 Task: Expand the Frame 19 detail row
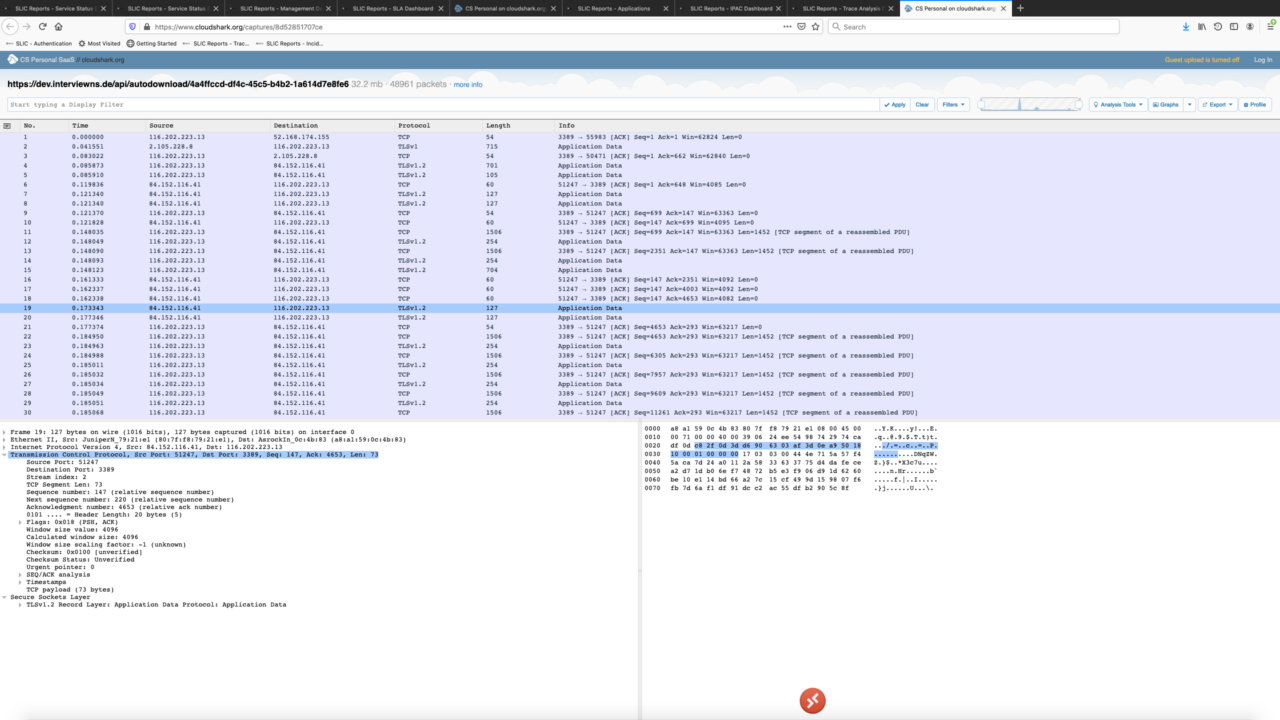pyautogui.click(x=4, y=432)
